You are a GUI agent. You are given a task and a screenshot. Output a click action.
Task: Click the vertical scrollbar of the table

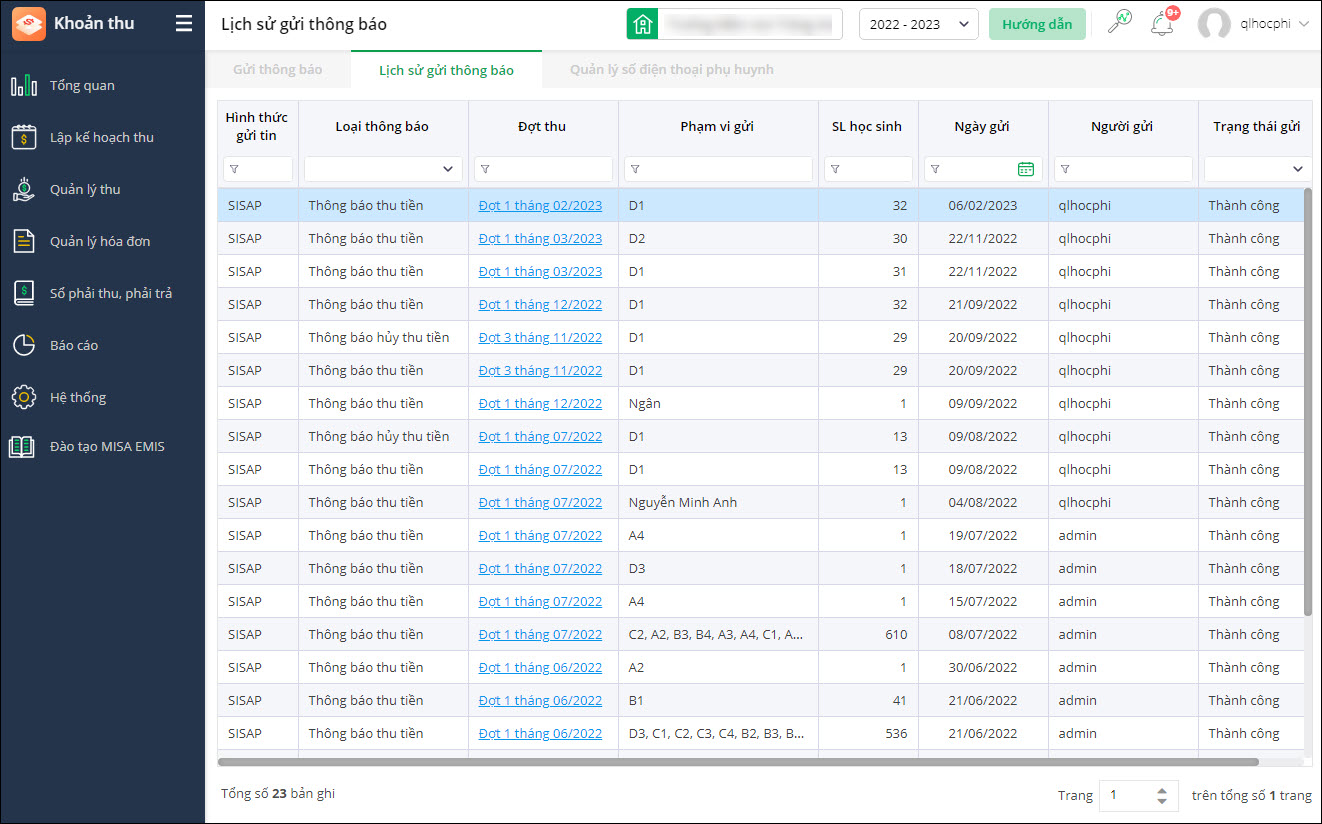click(1307, 402)
